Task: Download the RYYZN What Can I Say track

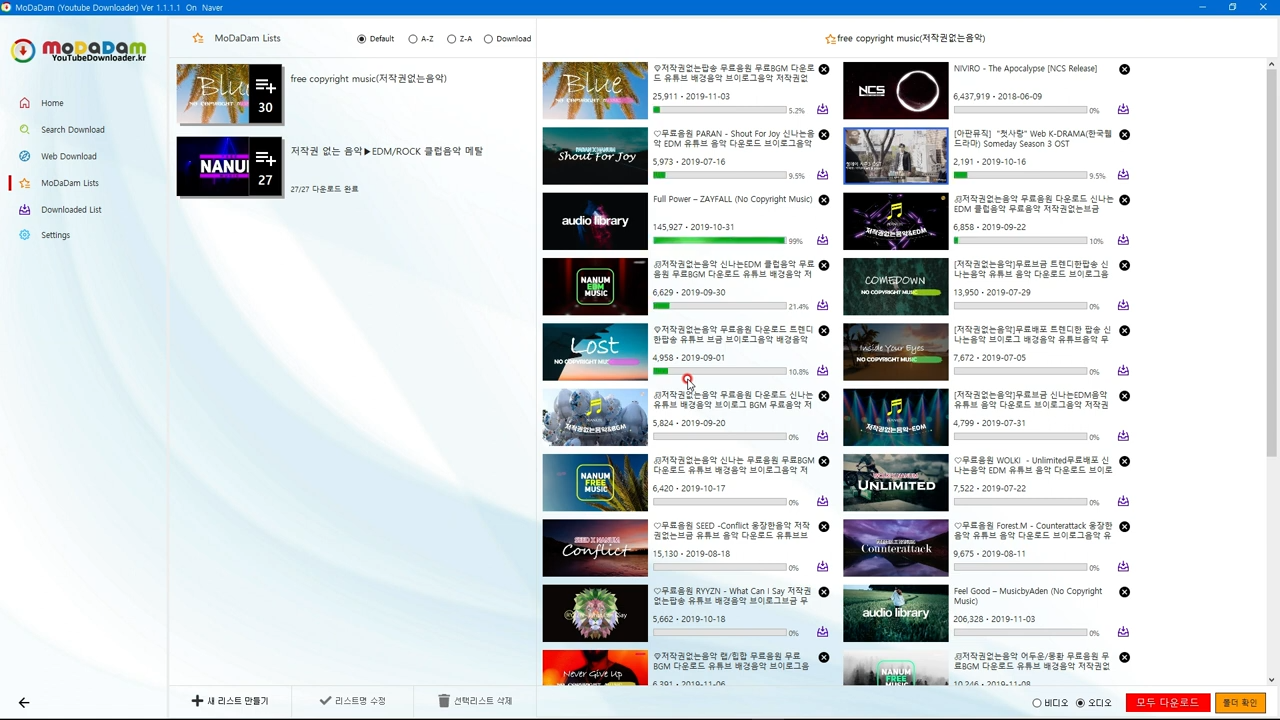Action: click(822, 632)
